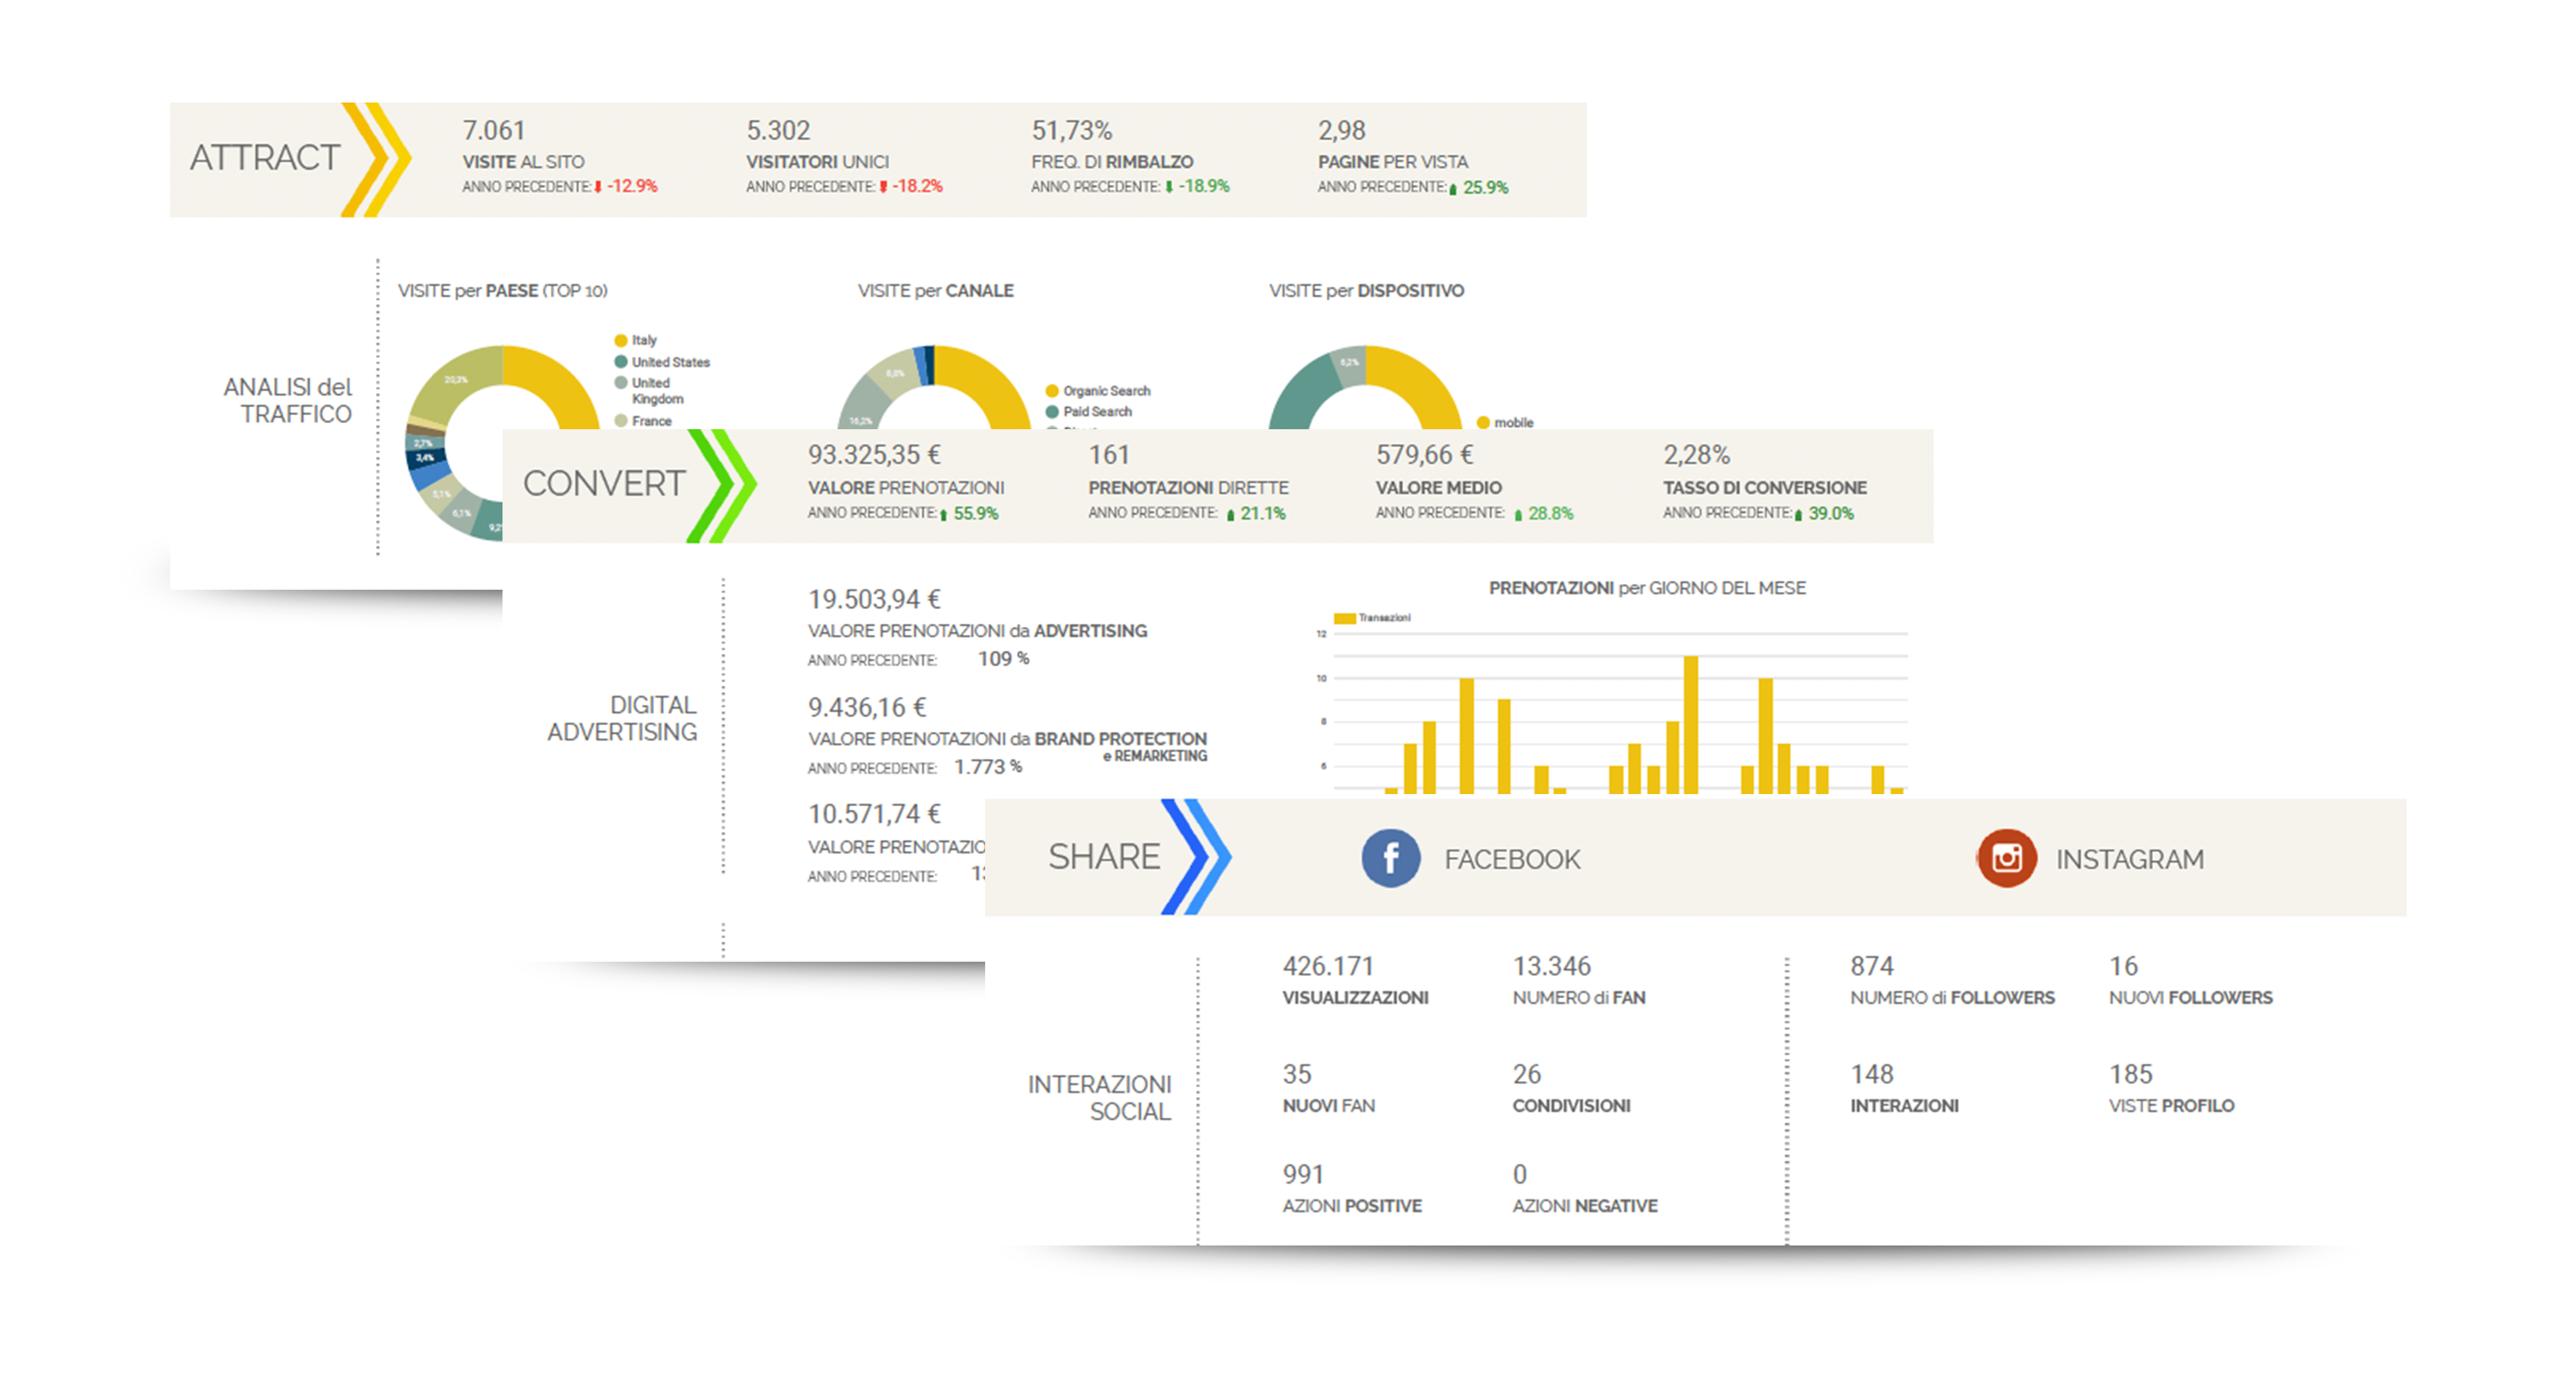The height and width of the screenshot is (1387, 2576).
Task: Click the 109 % previous year value
Action: point(1003,659)
